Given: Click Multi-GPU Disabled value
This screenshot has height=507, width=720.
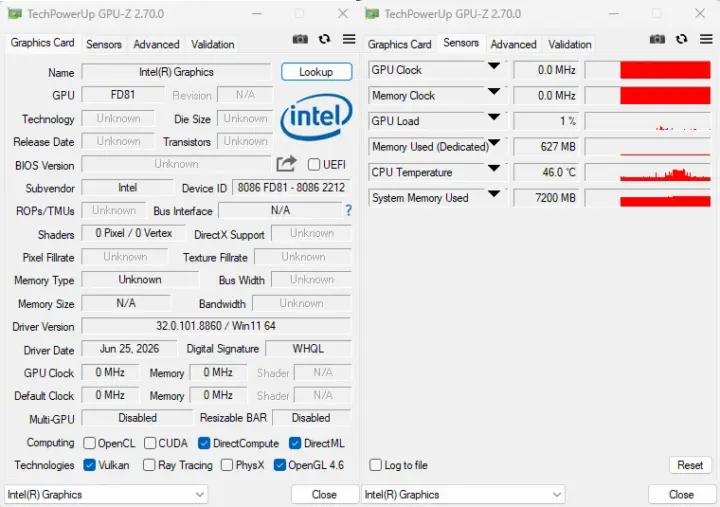Looking at the screenshot, I should pos(137,418).
